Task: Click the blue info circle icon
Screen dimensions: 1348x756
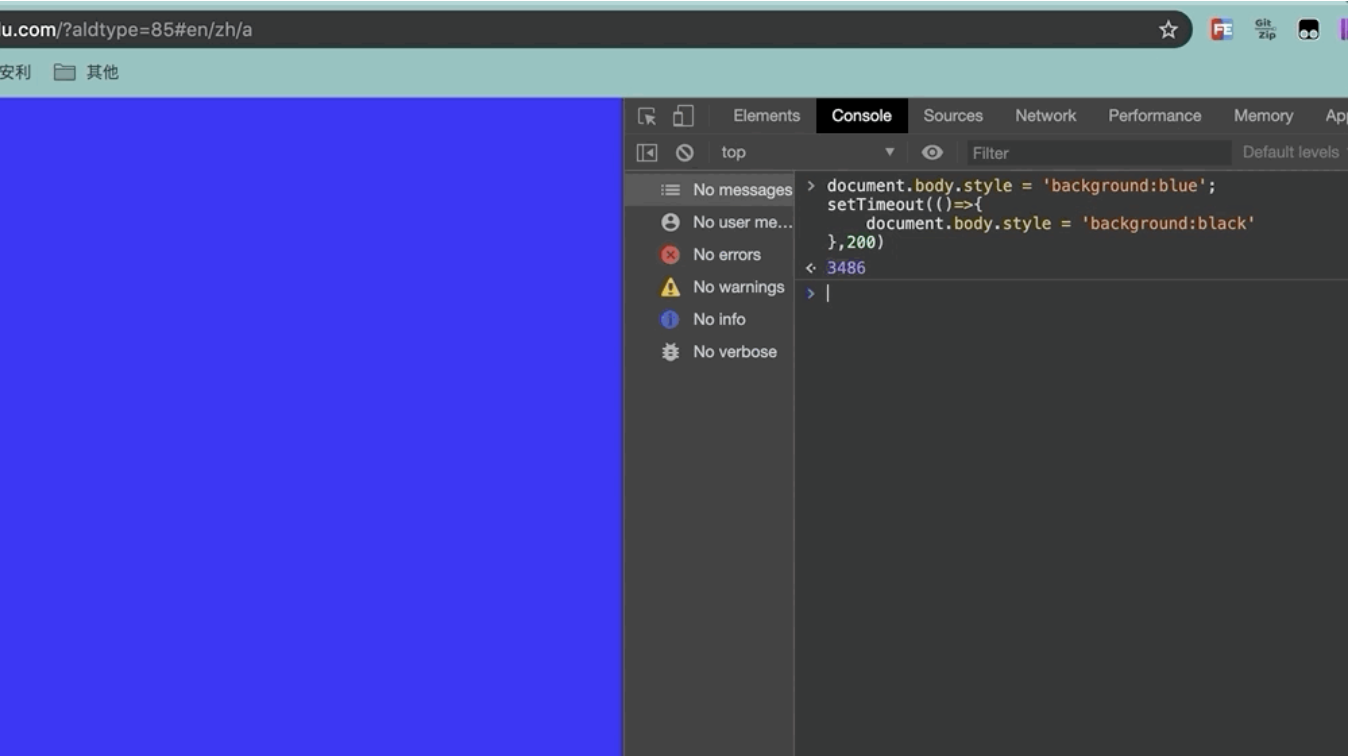Action: [x=670, y=320]
